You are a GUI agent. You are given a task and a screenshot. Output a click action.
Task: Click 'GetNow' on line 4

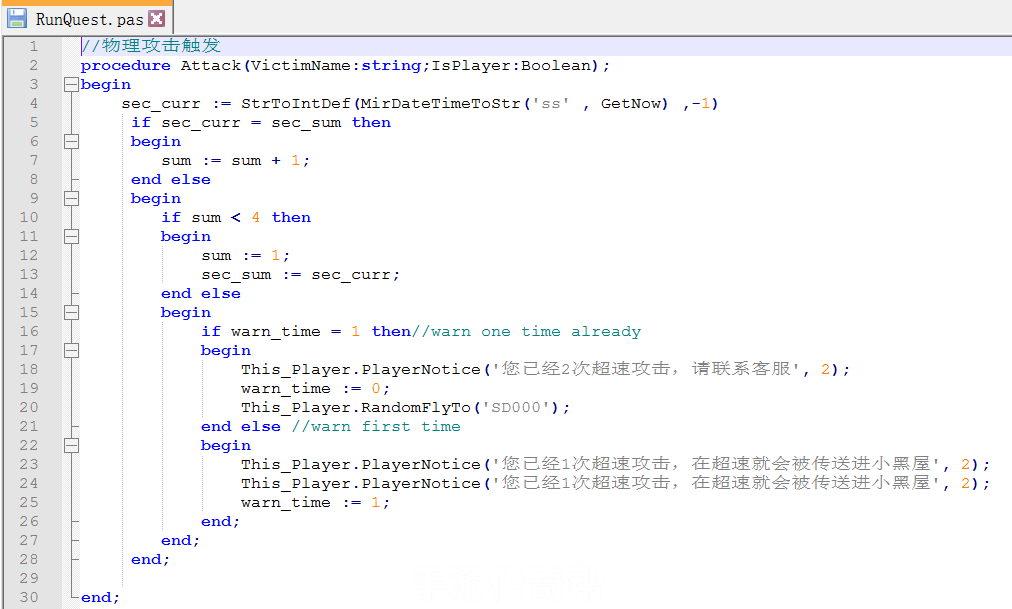(631, 104)
